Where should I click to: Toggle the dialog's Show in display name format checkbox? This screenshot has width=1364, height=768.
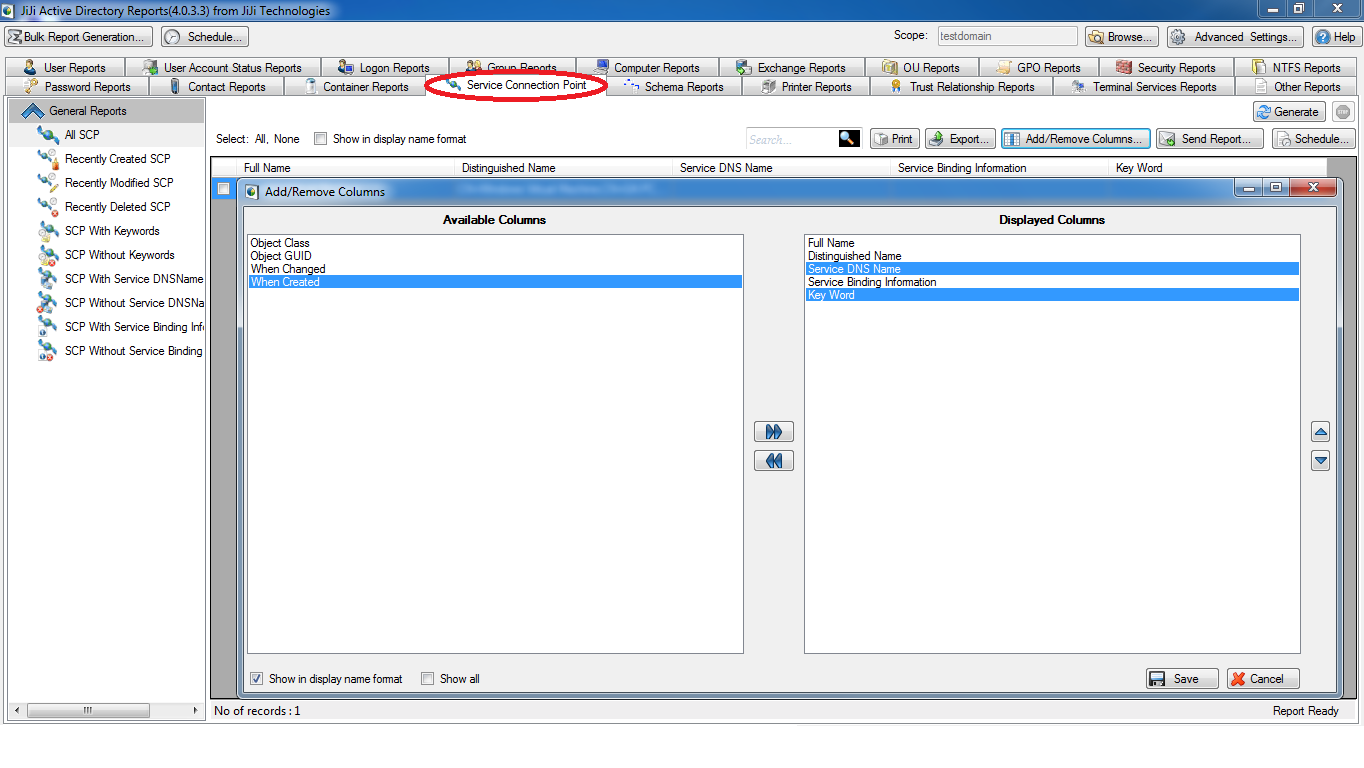[257, 679]
